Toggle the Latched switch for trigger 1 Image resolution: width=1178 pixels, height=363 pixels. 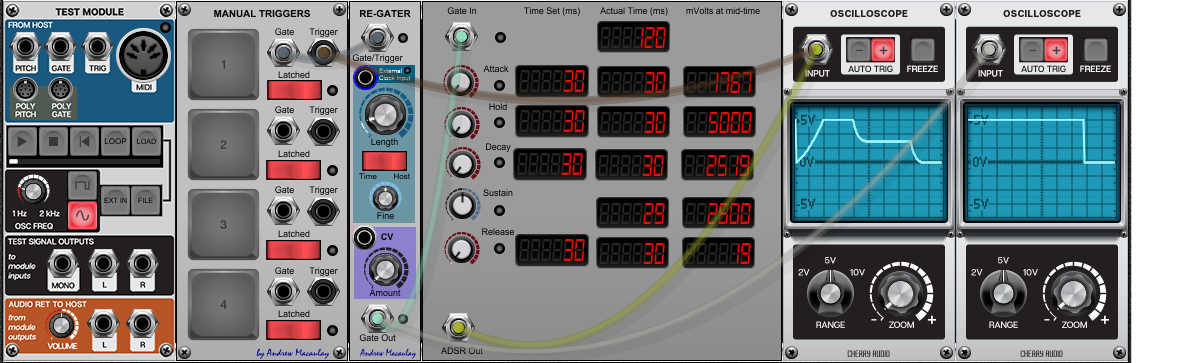click(x=294, y=90)
